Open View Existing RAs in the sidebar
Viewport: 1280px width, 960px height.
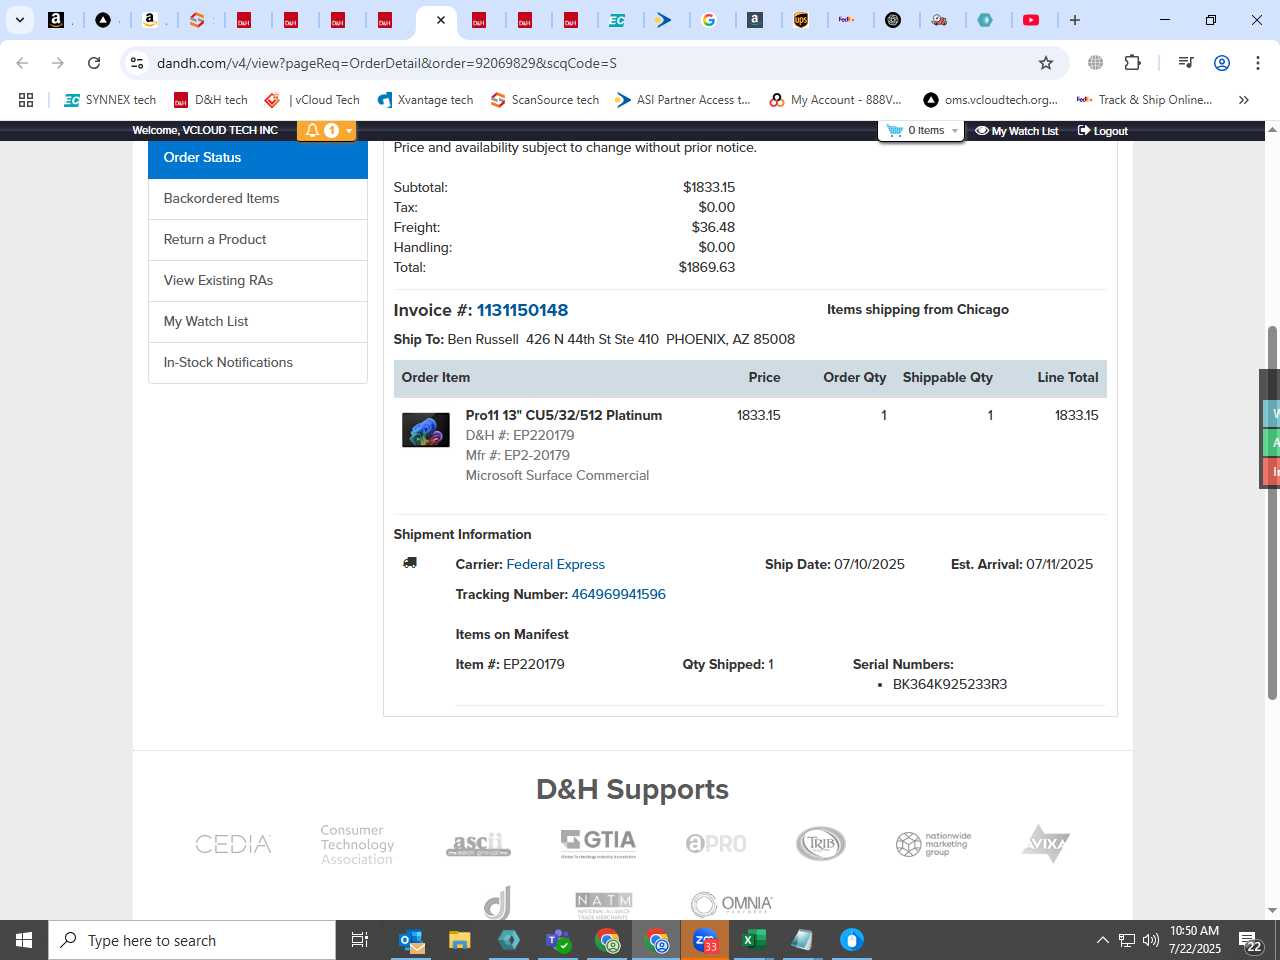[x=258, y=281]
